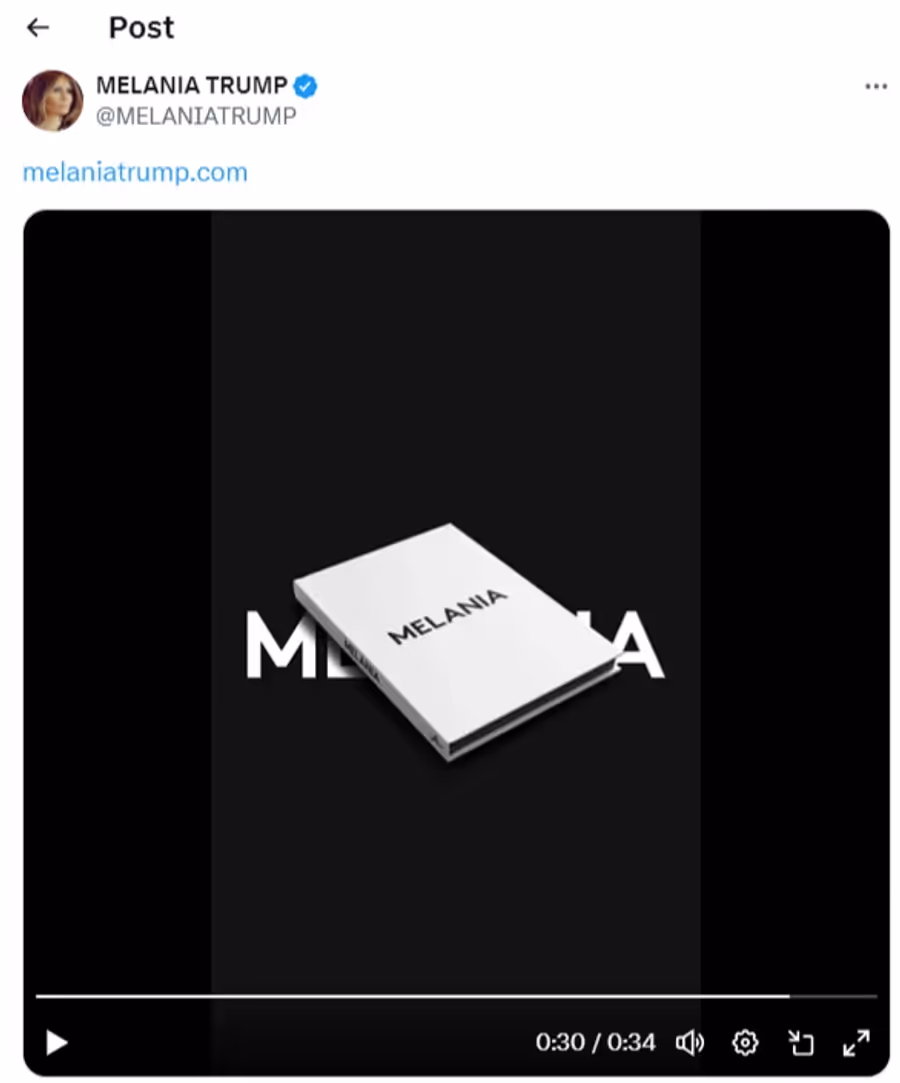Open the three-dot more options menu

pos(876,86)
